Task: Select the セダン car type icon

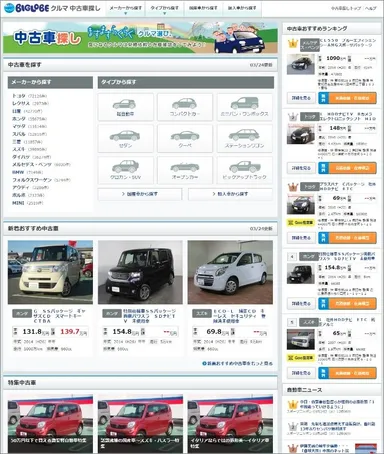Action: pos(125,139)
